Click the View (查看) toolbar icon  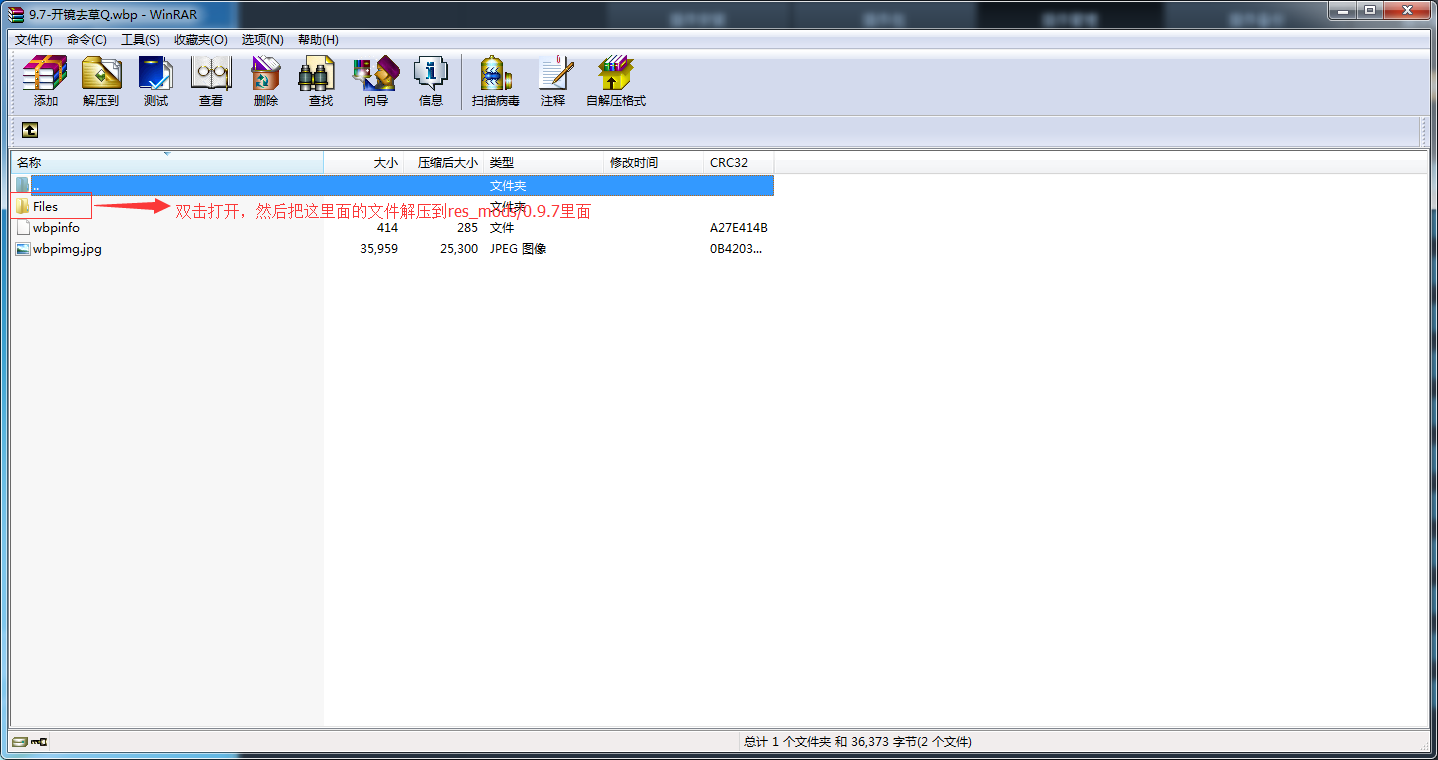click(211, 81)
